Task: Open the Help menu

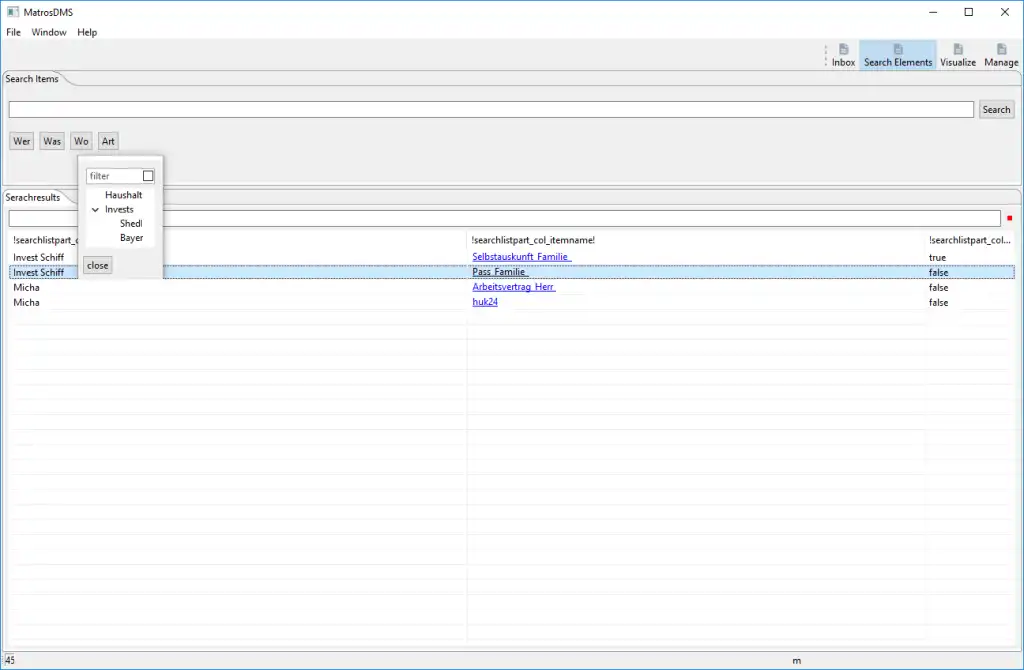Action: (x=87, y=32)
